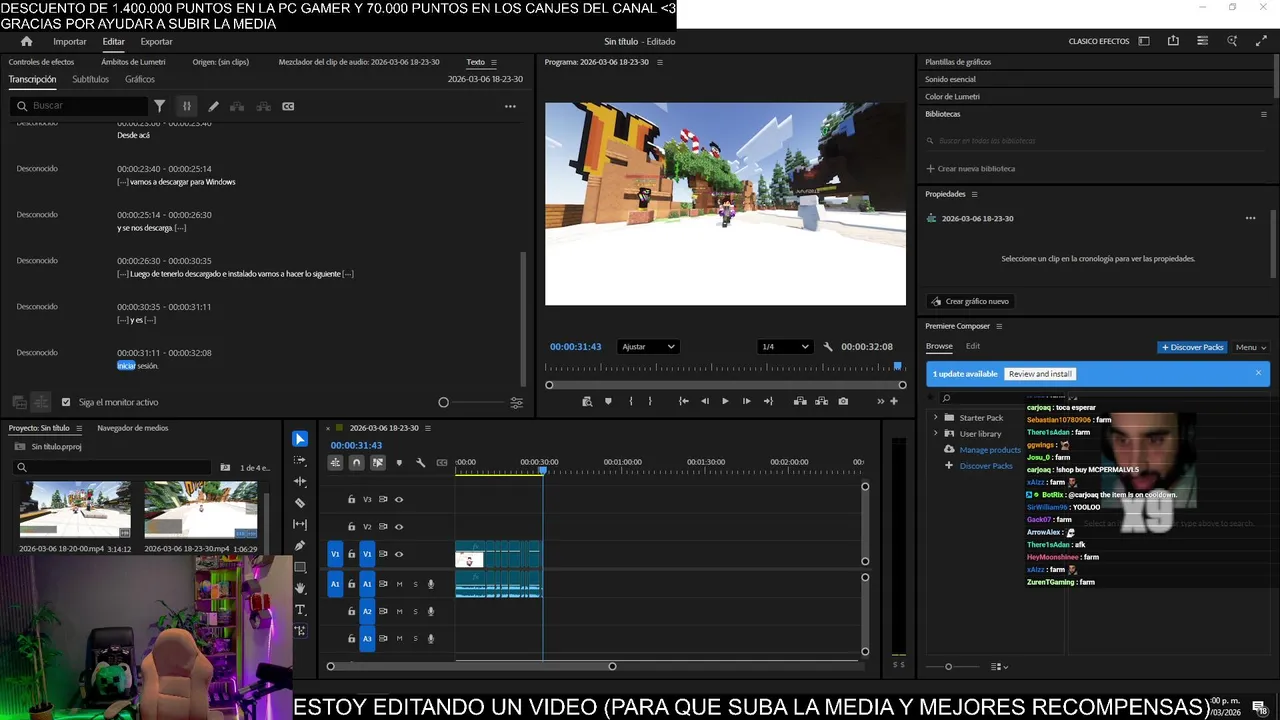Open the 'Controles de efectos' panel tab
The image size is (1280, 720).
(41, 62)
